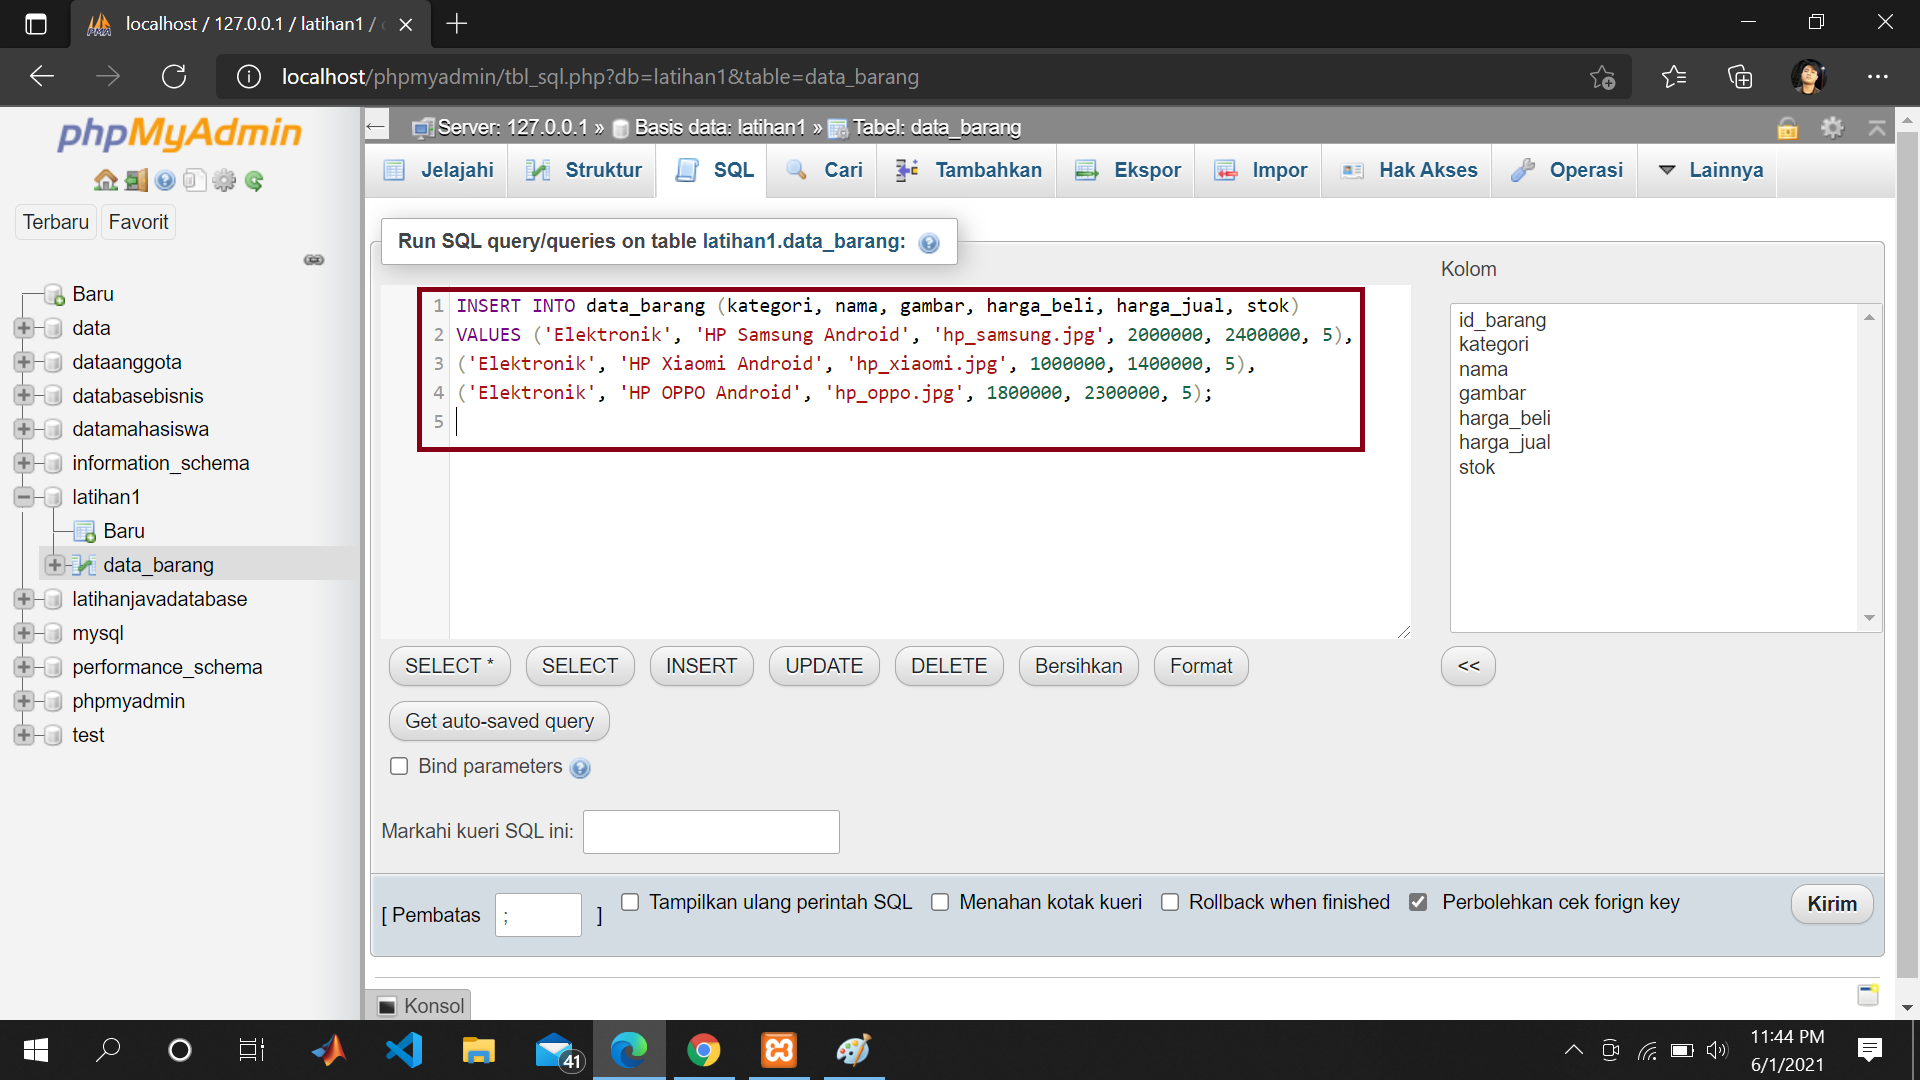This screenshot has height=1080, width=1920.
Task: Open the Konsol panel at the bottom
Action: 419,1005
